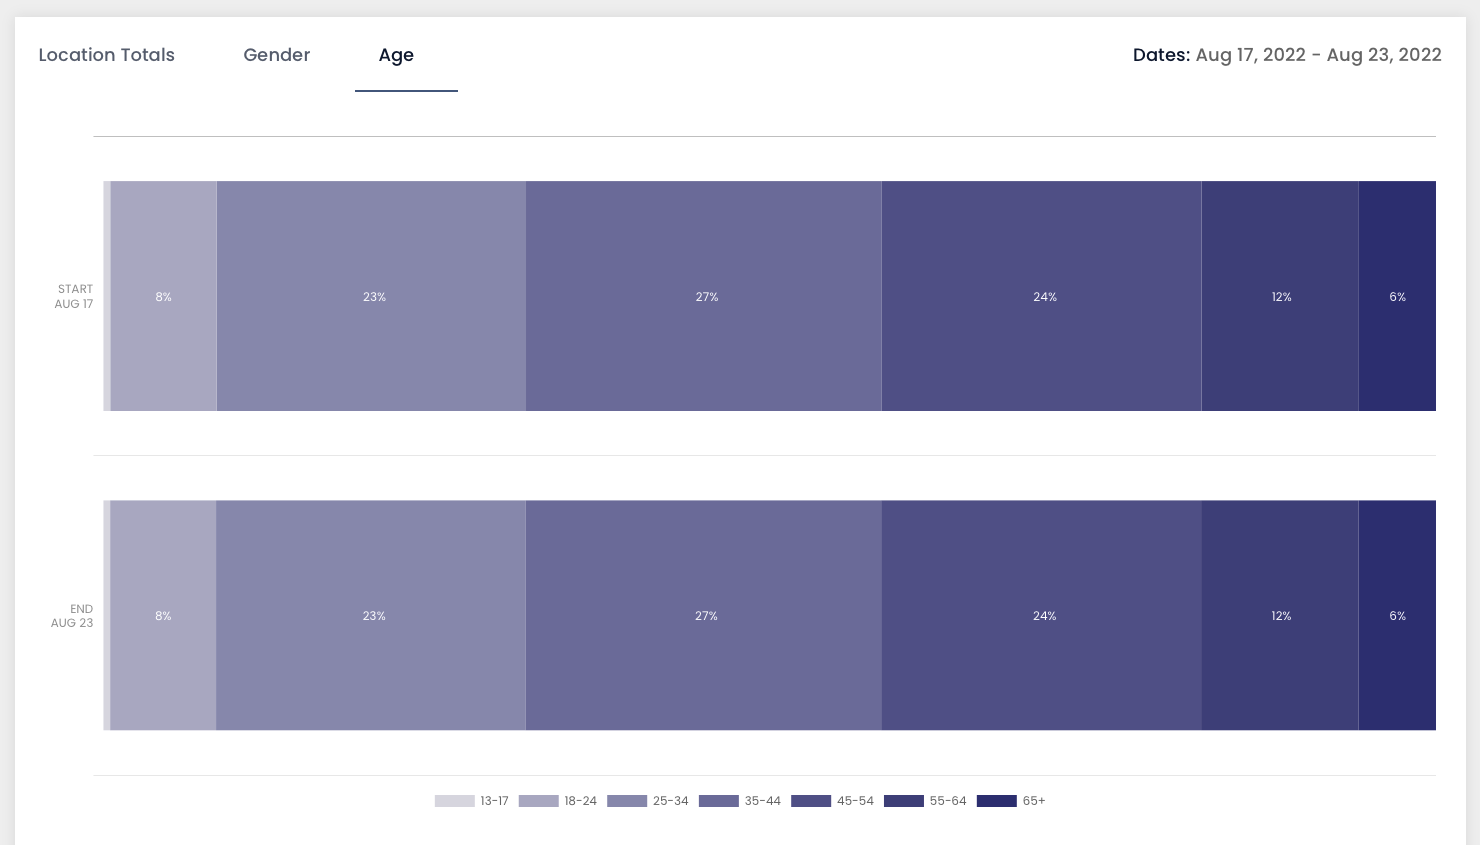Screen dimensions: 1480x845
Task: Toggle the 35-44 legend entry
Action: 740,801
